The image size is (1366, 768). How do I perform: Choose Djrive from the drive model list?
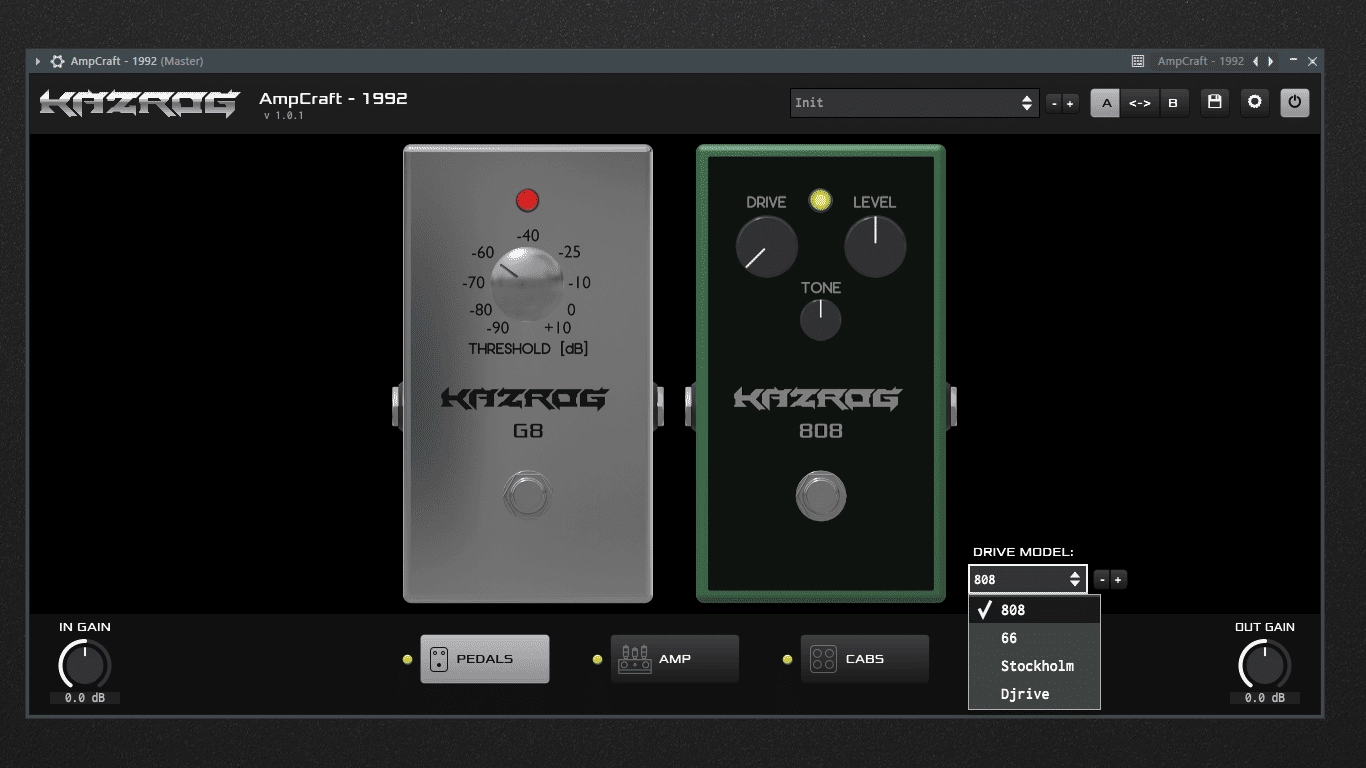click(1034, 694)
